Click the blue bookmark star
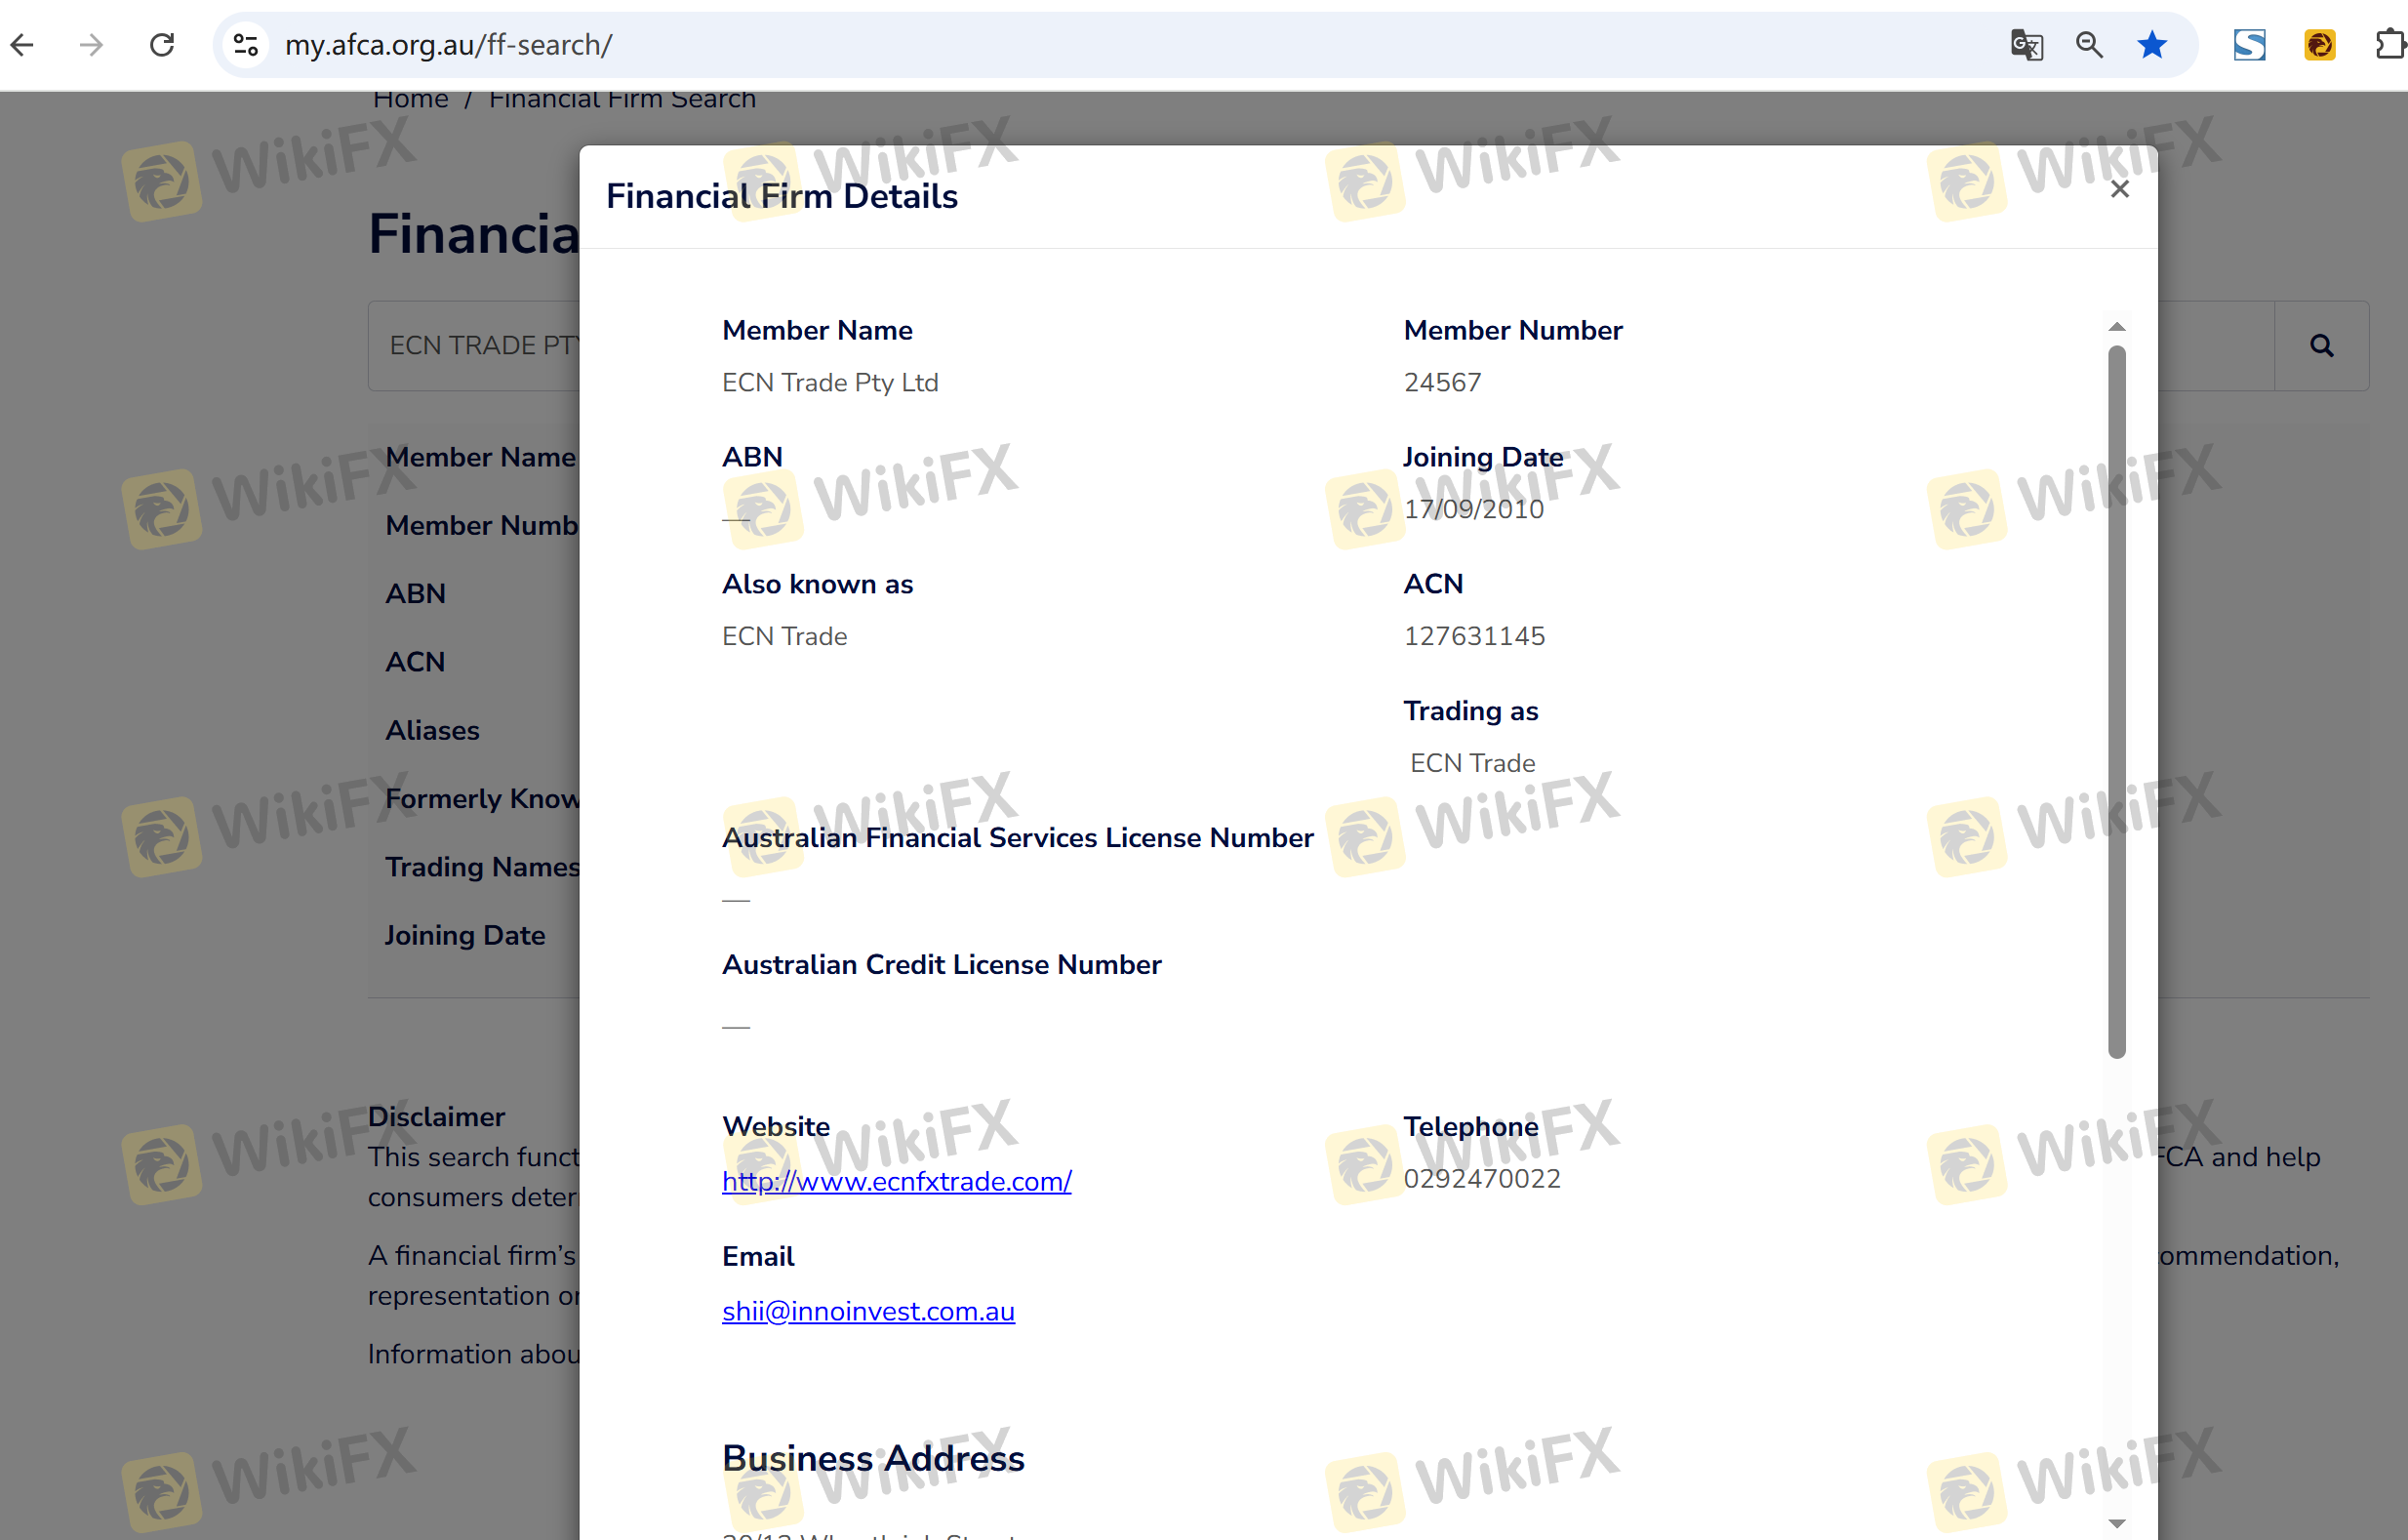The image size is (2408, 1540). (2152, 44)
